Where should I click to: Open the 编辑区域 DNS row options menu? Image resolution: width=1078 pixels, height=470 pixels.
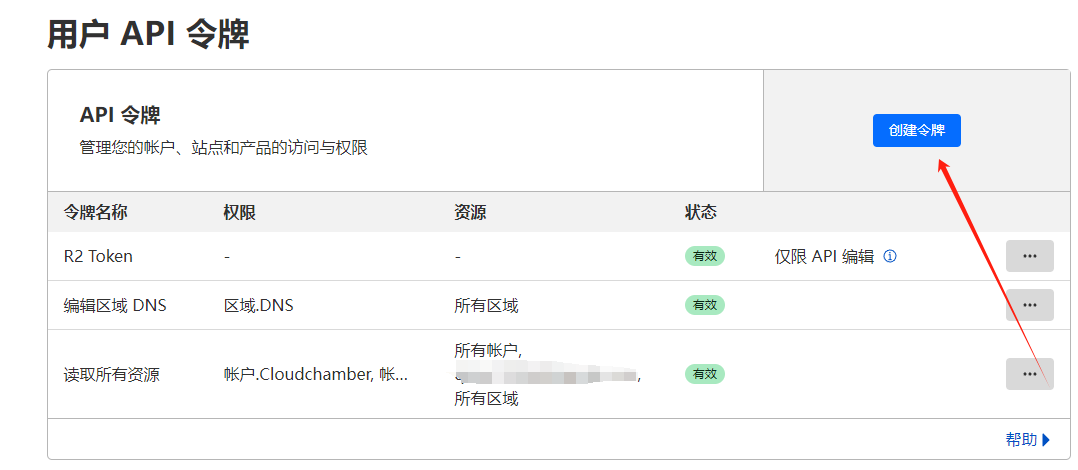tap(1029, 305)
